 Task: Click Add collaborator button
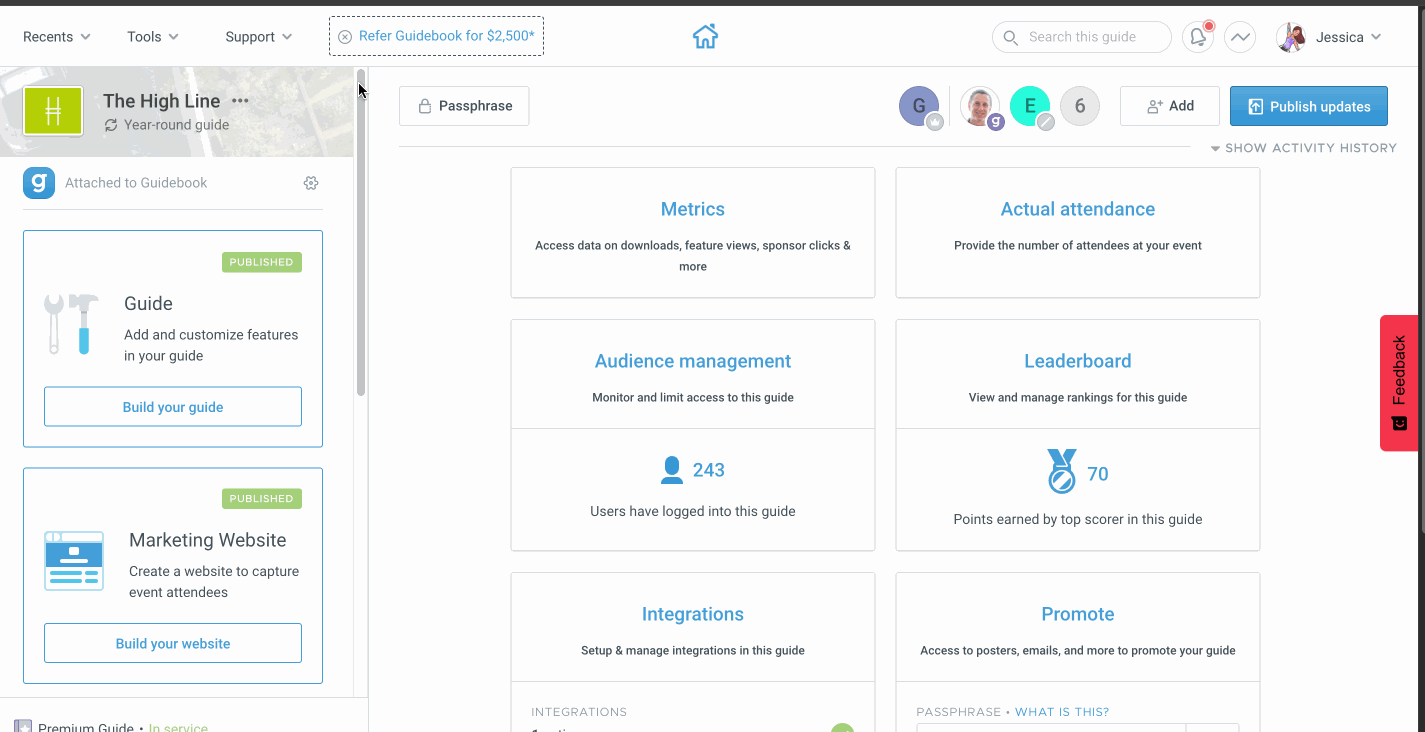click(x=1170, y=106)
